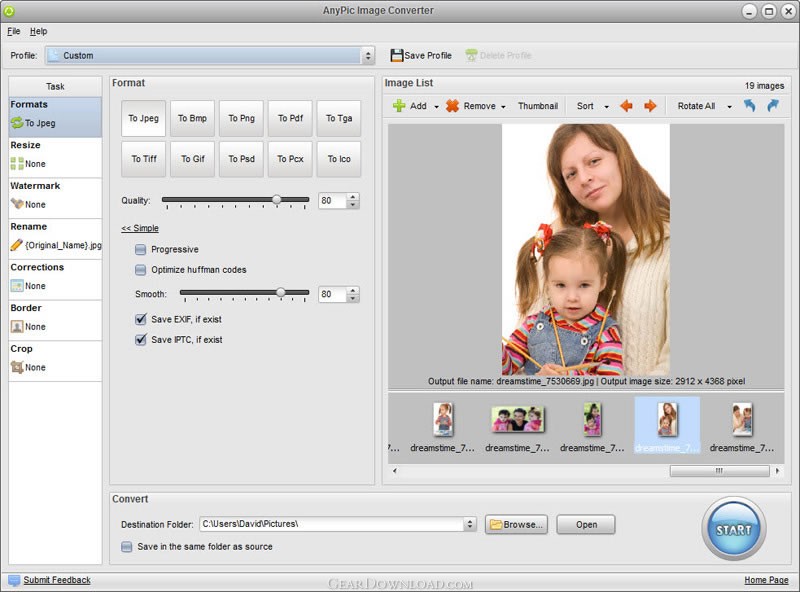This screenshot has height=592, width=800.
Task: Choose the To Pcx format button
Action: point(290,159)
